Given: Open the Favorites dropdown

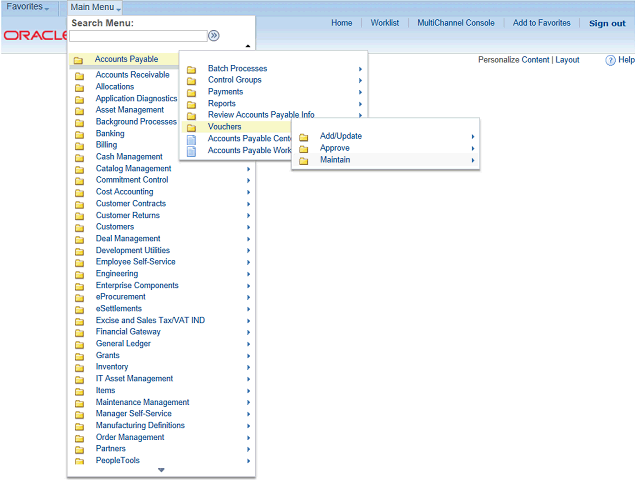Looking at the screenshot, I should [28, 7].
